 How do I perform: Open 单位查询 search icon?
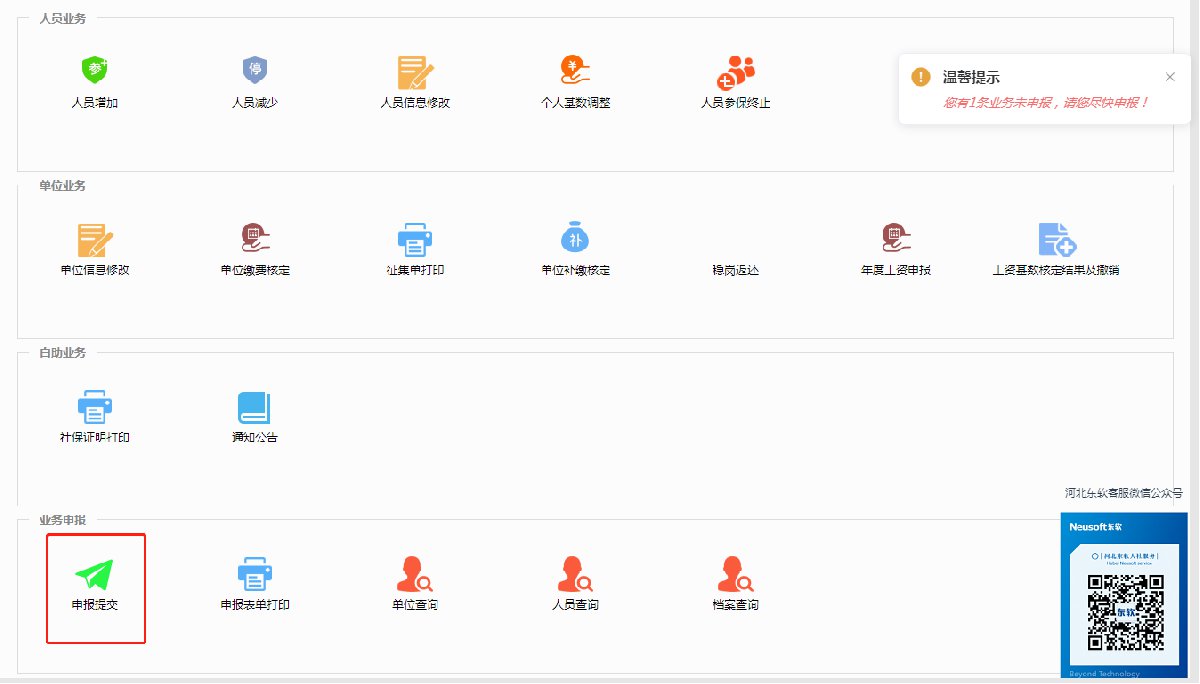tap(415, 574)
